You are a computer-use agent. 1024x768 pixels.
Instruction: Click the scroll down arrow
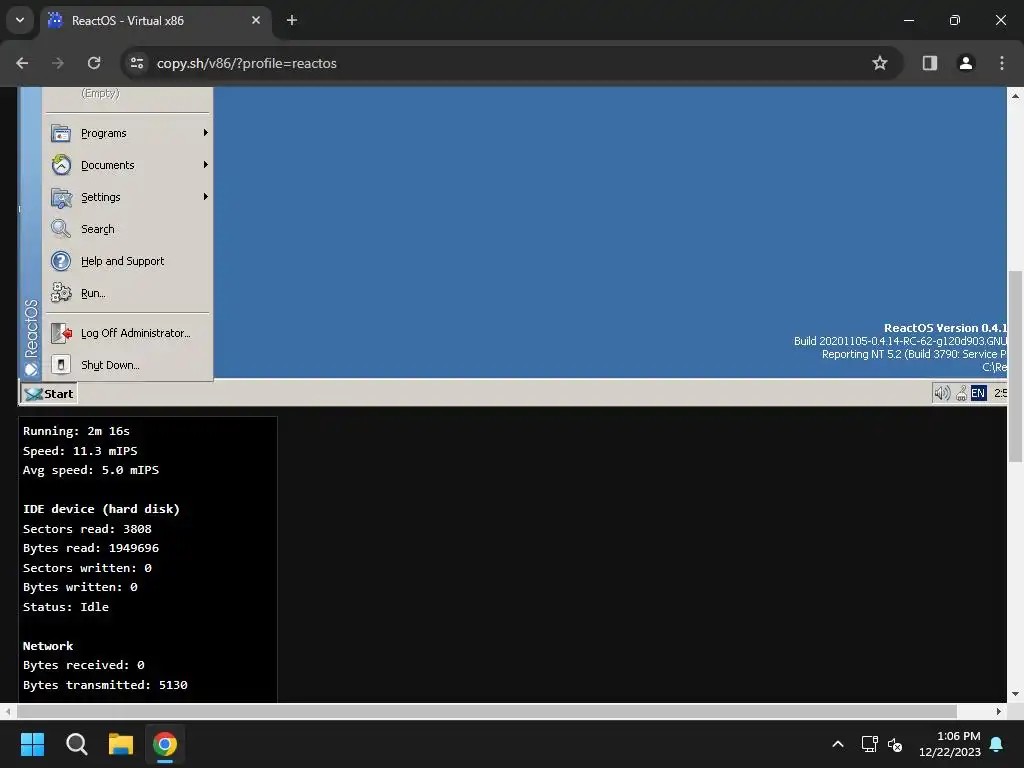pos(1016,694)
